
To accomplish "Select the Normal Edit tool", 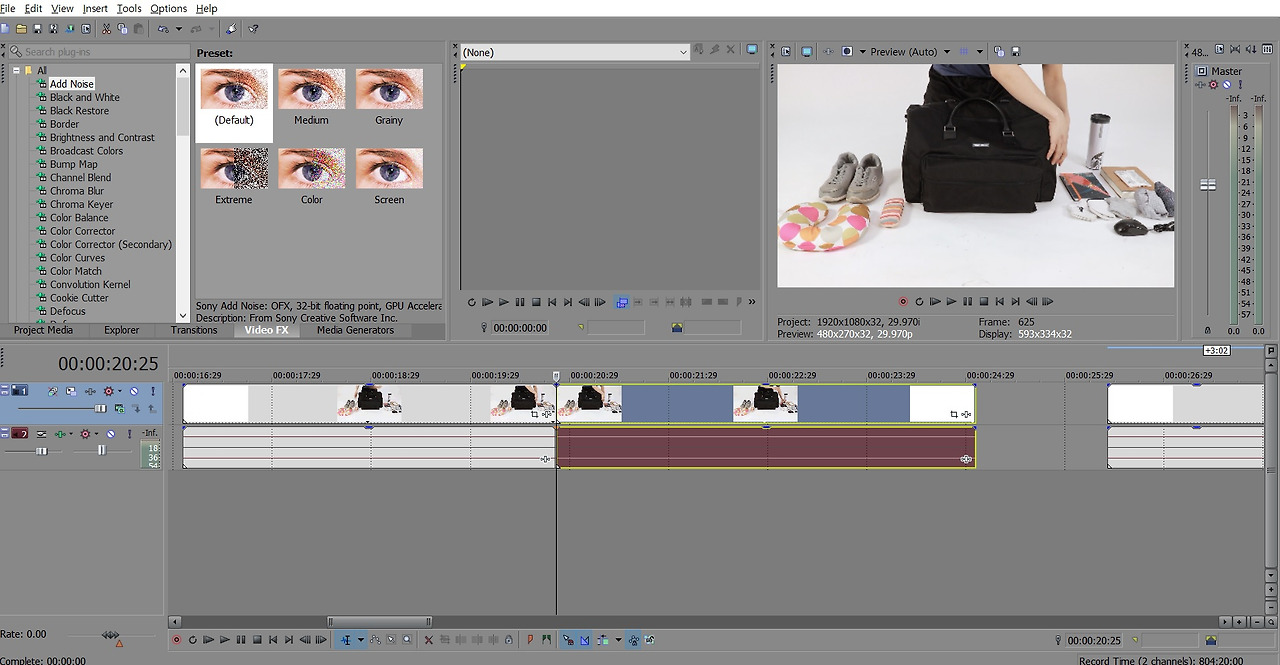I will pyautogui.click(x=347, y=640).
